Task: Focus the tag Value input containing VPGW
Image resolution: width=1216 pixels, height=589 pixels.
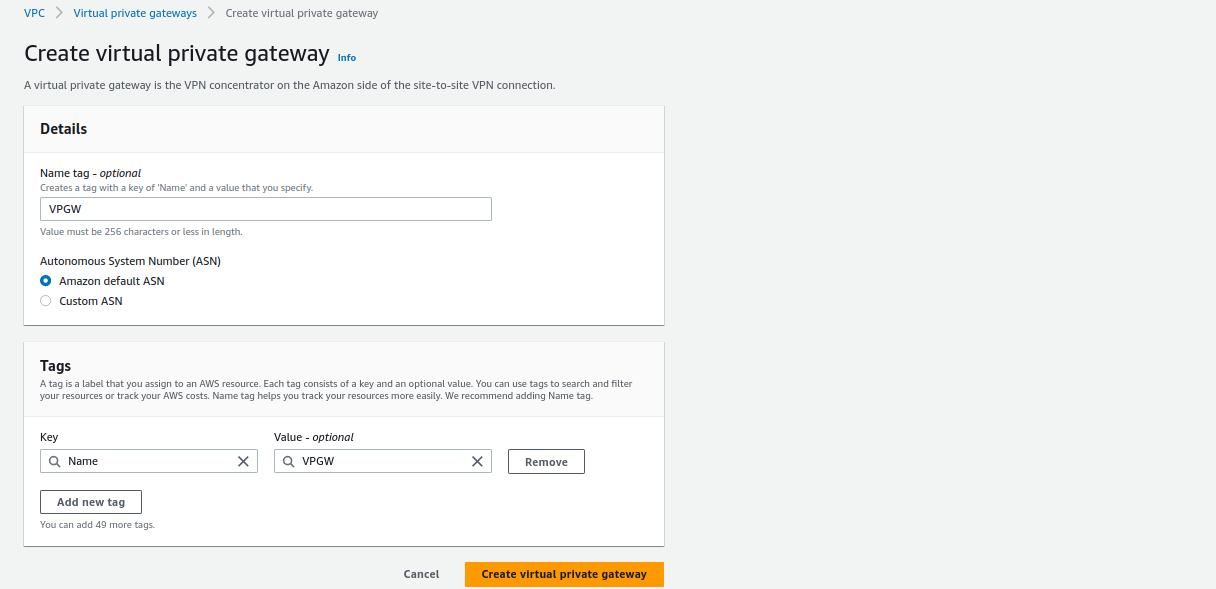Action: click(382, 461)
